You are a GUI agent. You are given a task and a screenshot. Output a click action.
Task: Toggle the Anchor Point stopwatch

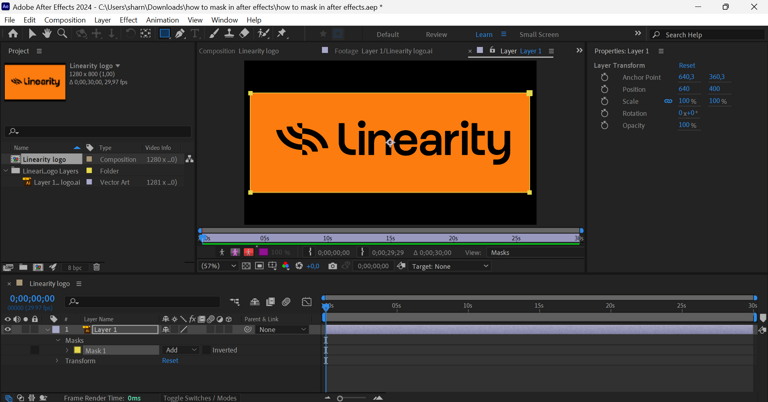(604, 77)
